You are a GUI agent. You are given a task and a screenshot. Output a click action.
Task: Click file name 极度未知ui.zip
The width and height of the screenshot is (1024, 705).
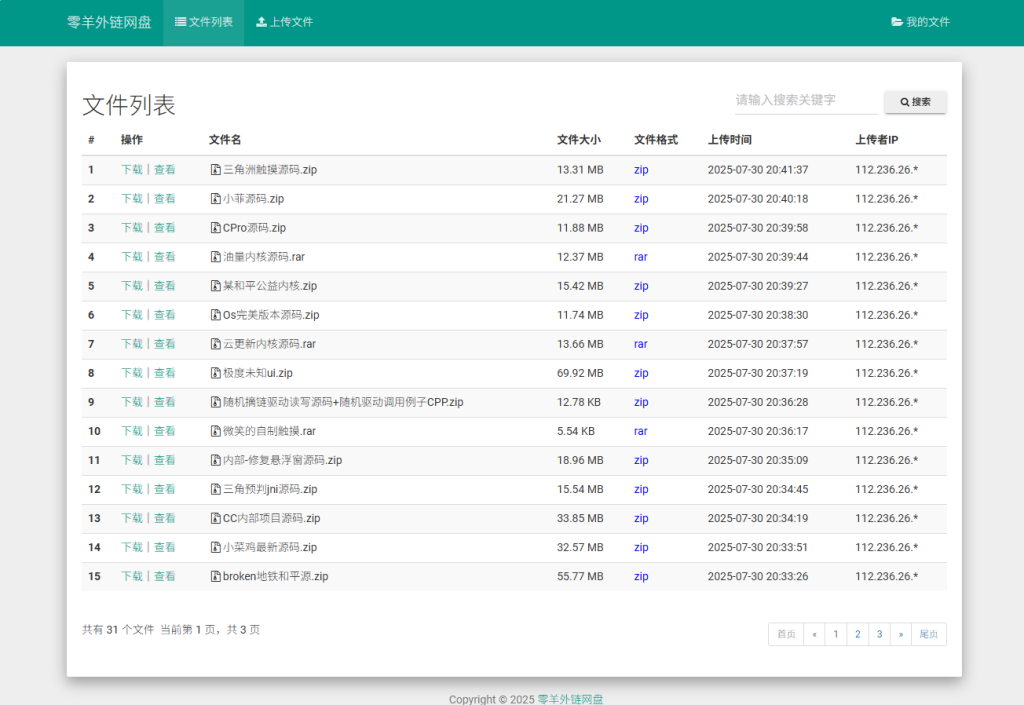[258, 373]
